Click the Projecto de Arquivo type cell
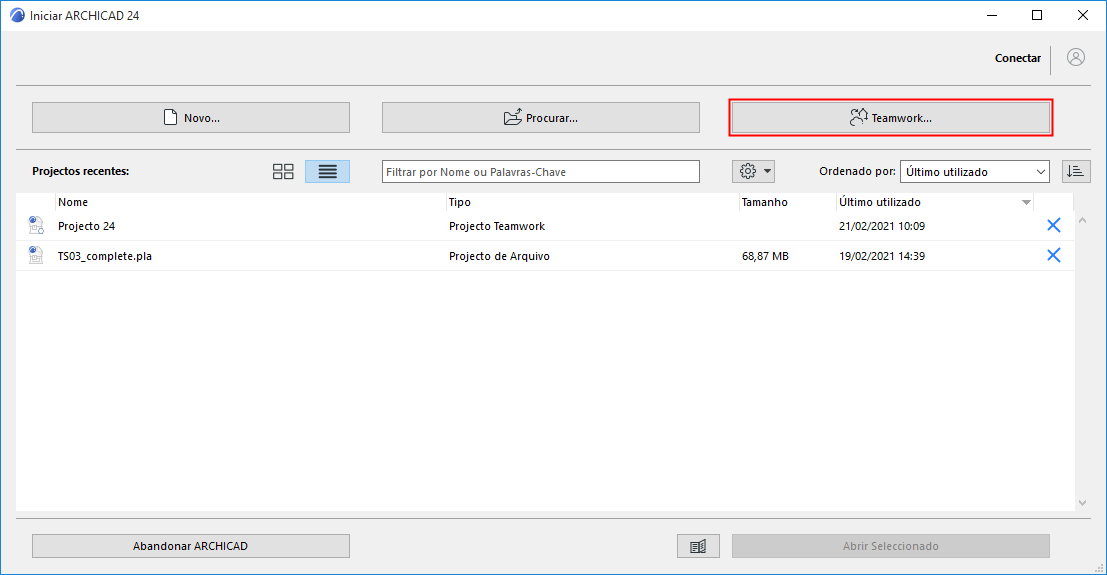1107x575 pixels. coord(499,256)
